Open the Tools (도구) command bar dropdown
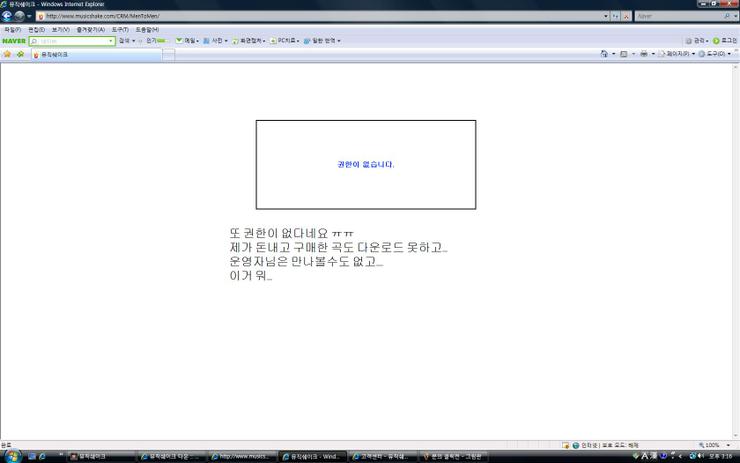740x463 pixels. [x=715, y=54]
